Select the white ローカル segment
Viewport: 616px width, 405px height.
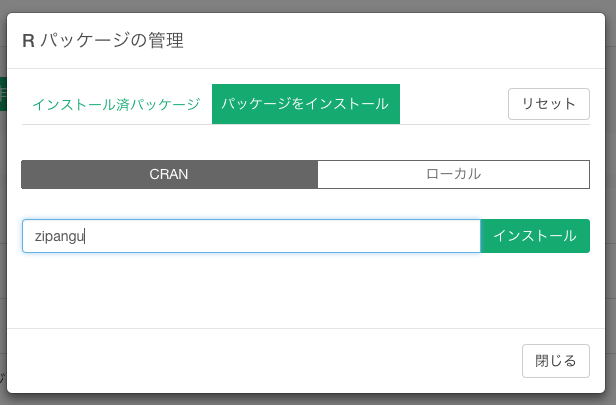pyautogui.click(x=453, y=174)
